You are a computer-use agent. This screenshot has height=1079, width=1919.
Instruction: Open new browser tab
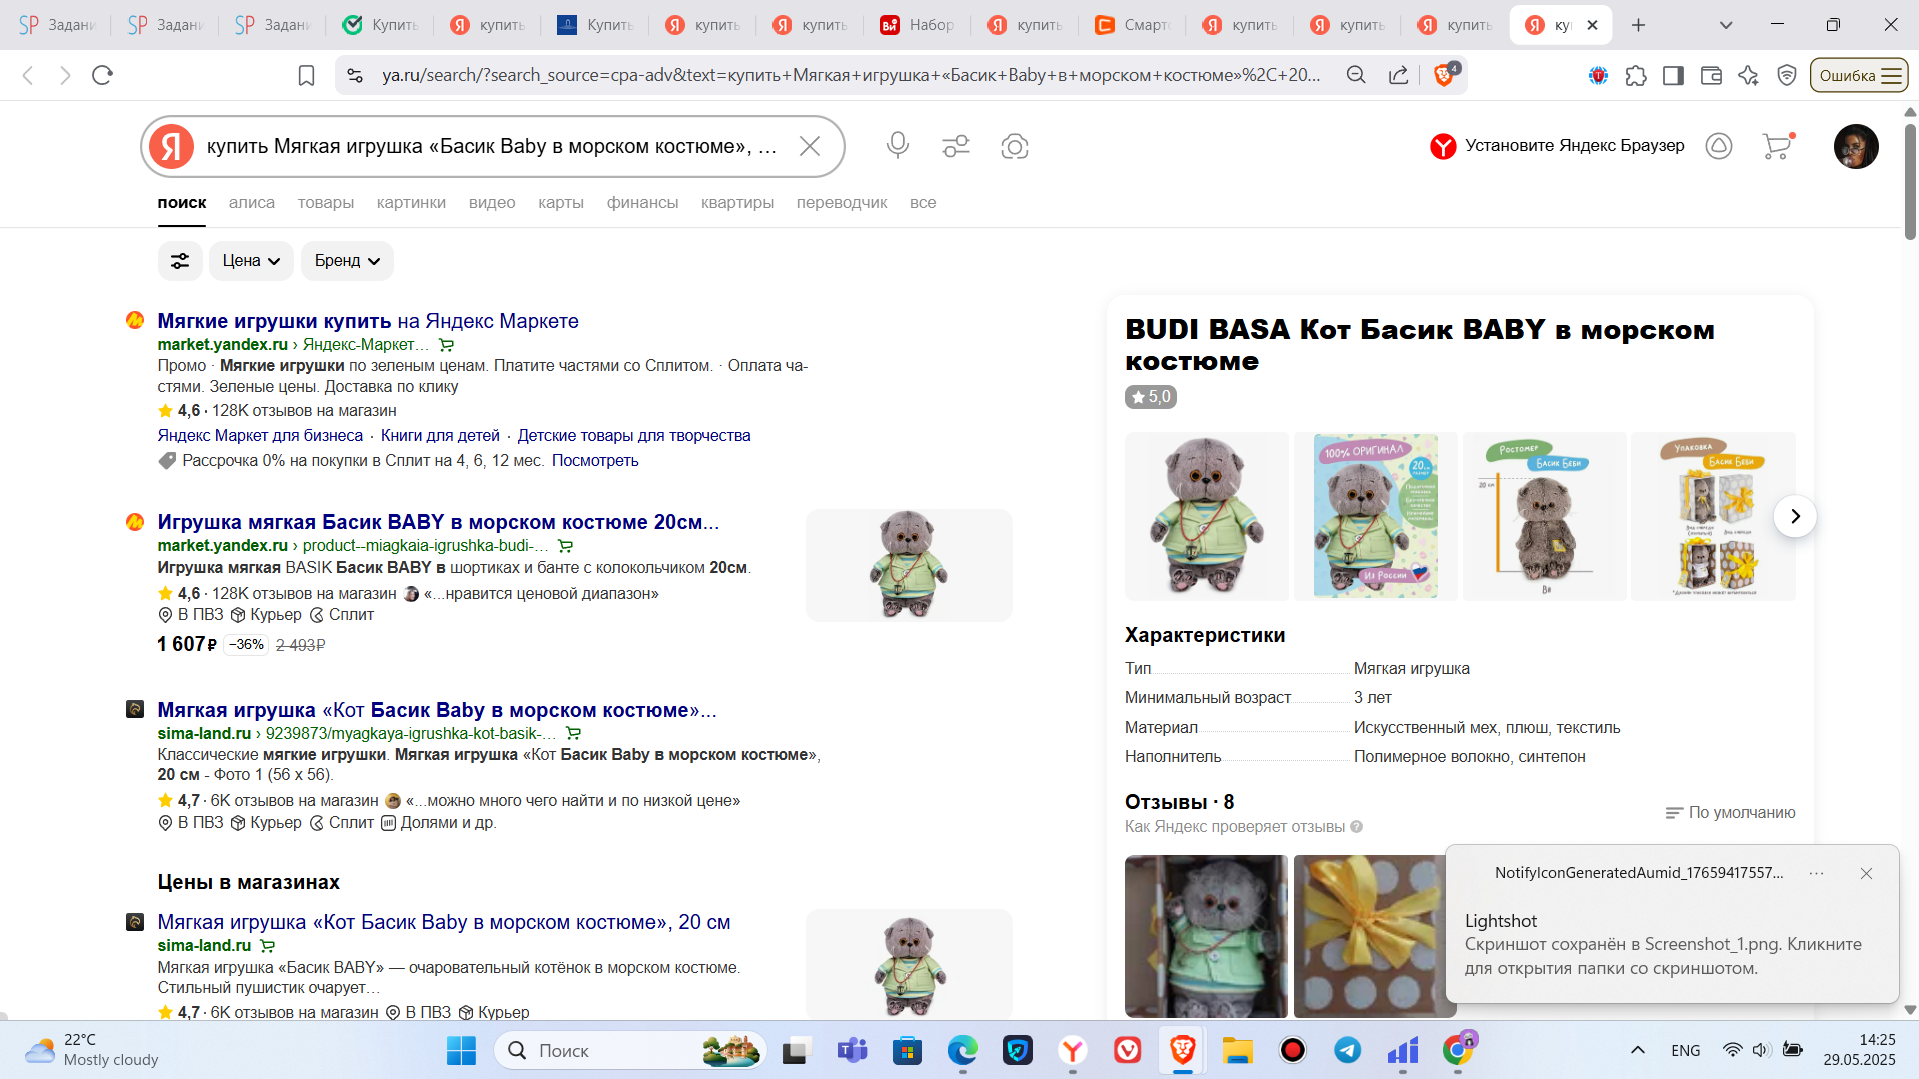(1638, 25)
